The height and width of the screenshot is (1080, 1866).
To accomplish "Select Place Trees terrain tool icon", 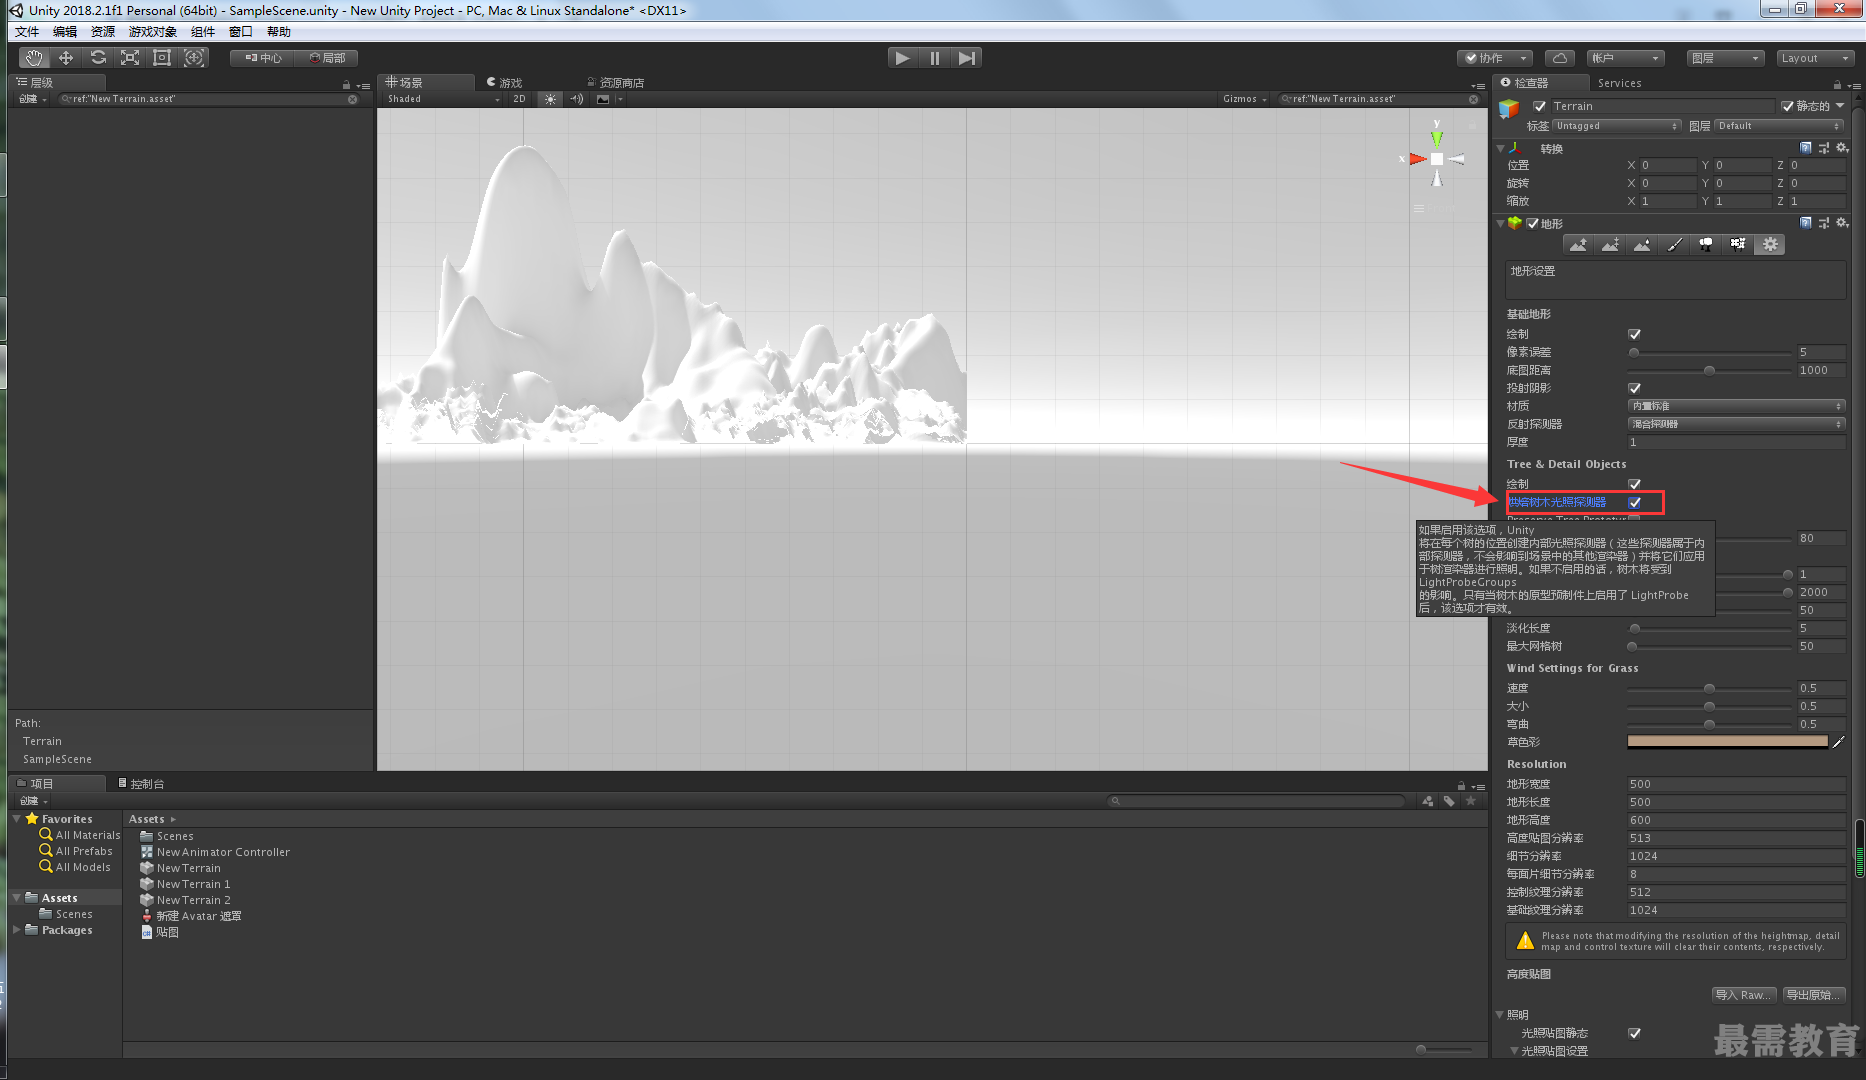I will click(x=1706, y=245).
